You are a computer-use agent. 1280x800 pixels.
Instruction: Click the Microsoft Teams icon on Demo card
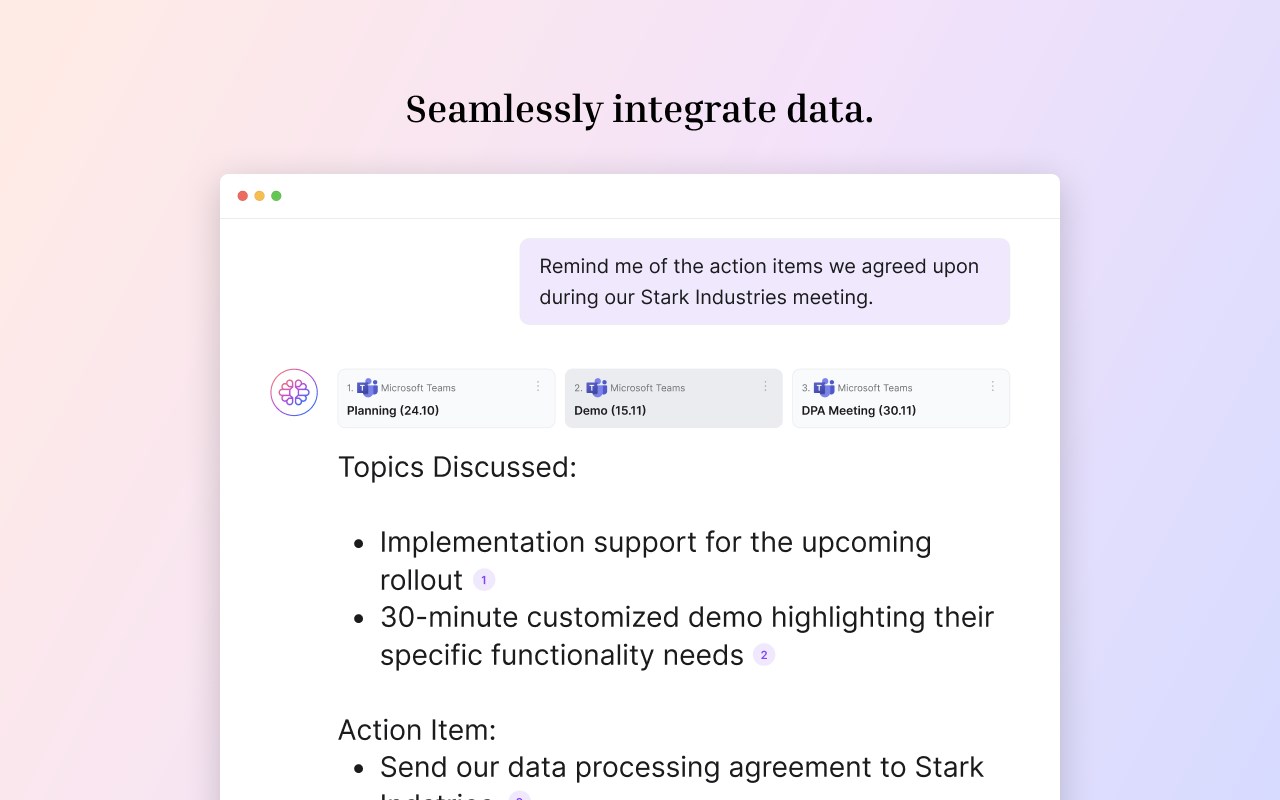(596, 388)
